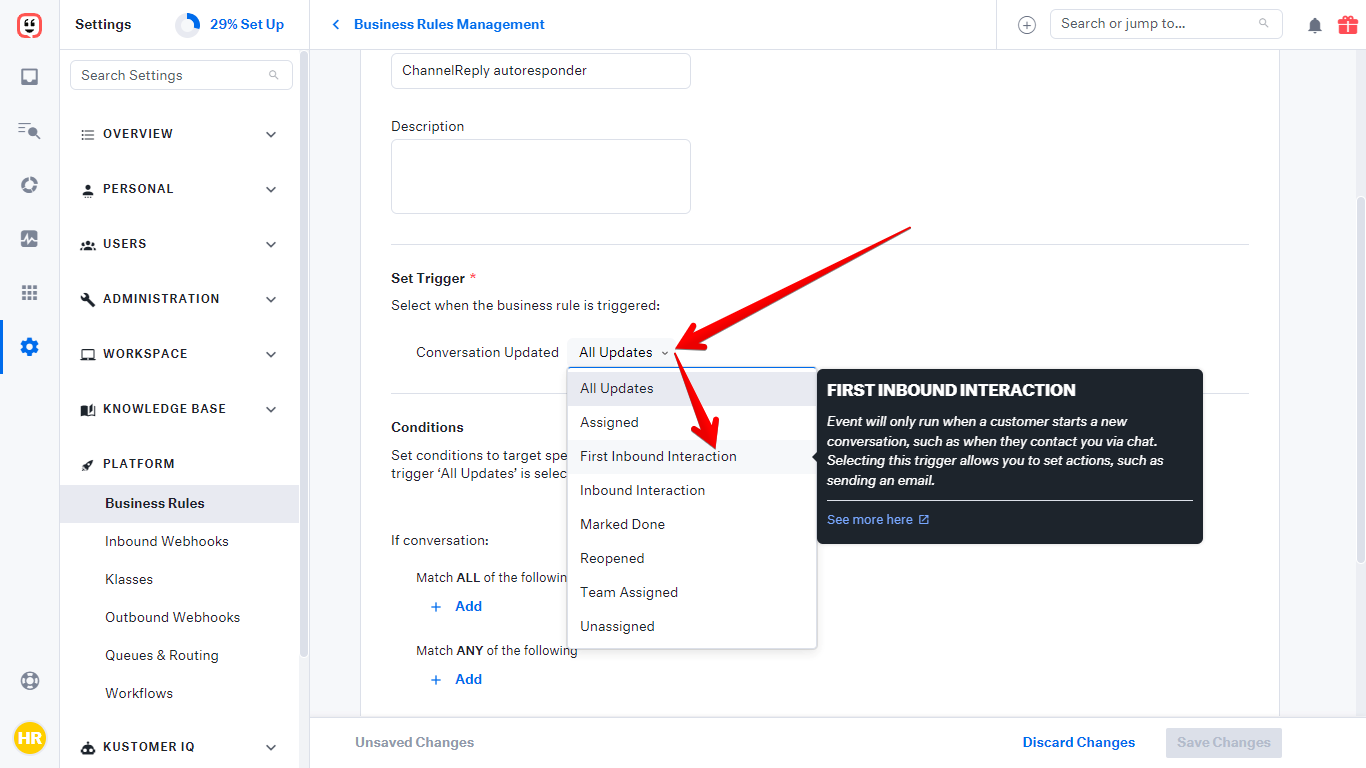The width and height of the screenshot is (1366, 768).
Task: Click the 29% setup progress circle
Action: pos(187,25)
